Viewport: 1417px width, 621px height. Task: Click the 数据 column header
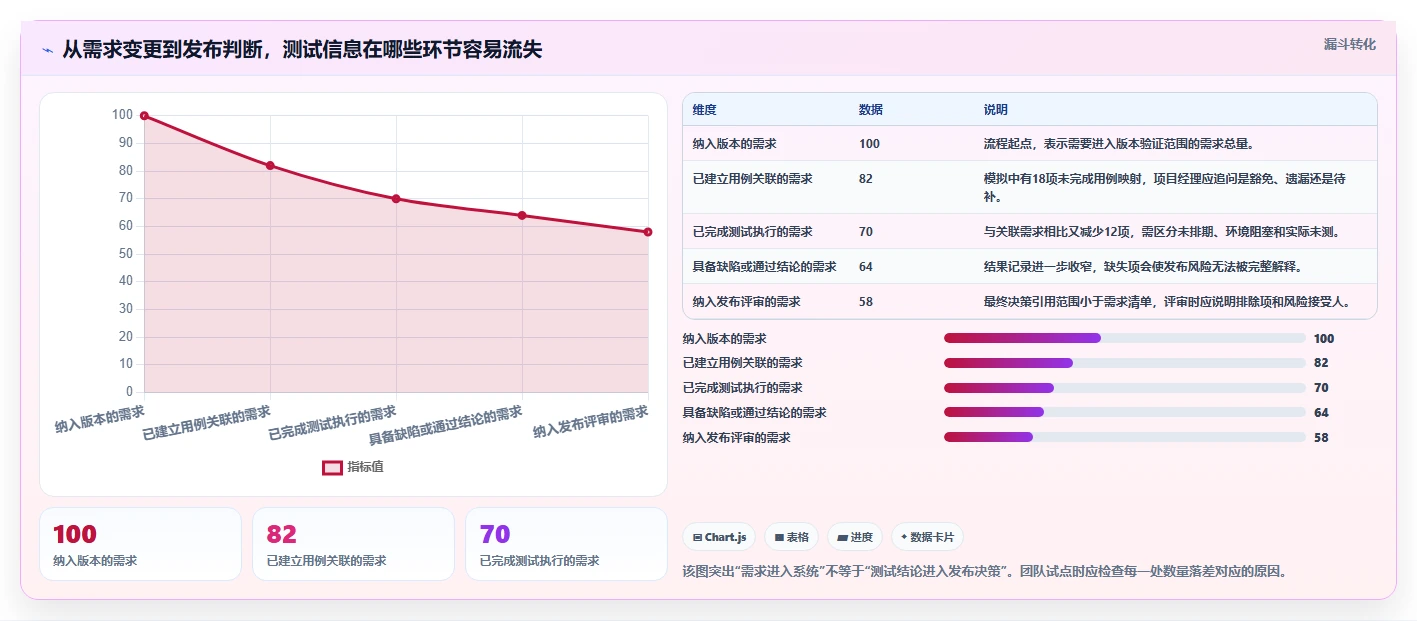(x=870, y=110)
